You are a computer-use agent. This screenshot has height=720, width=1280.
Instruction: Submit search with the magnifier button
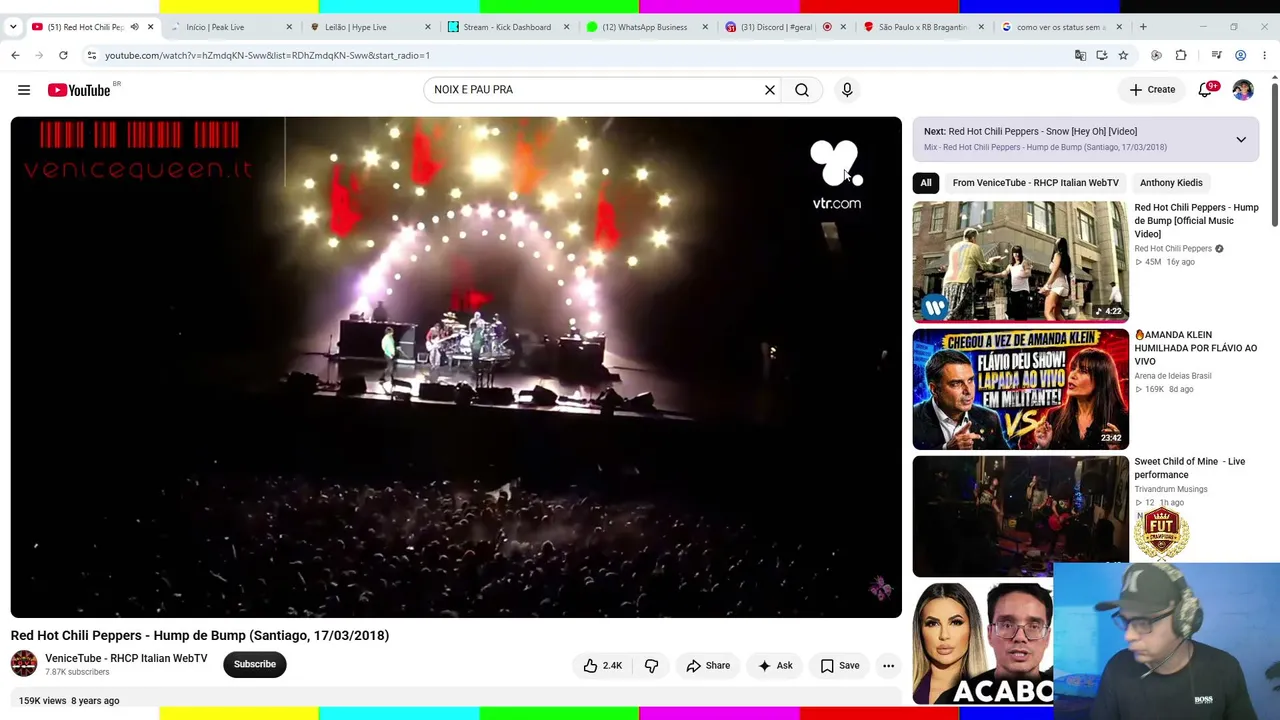pyautogui.click(x=802, y=90)
